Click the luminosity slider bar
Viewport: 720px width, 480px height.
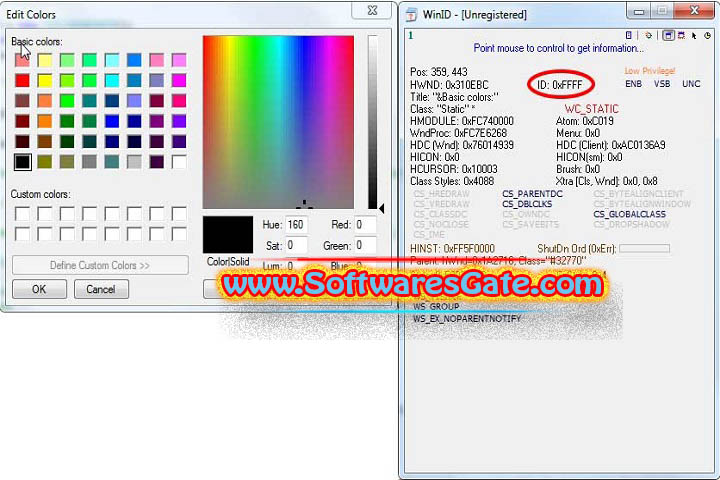point(372,122)
